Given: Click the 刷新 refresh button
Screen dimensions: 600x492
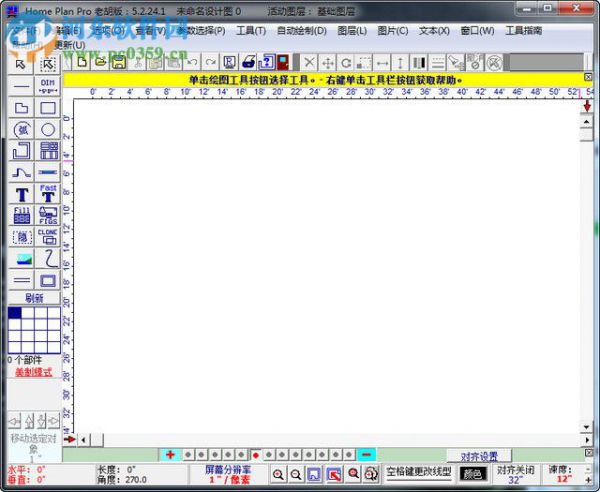Looking at the screenshot, I should pos(34,298).
